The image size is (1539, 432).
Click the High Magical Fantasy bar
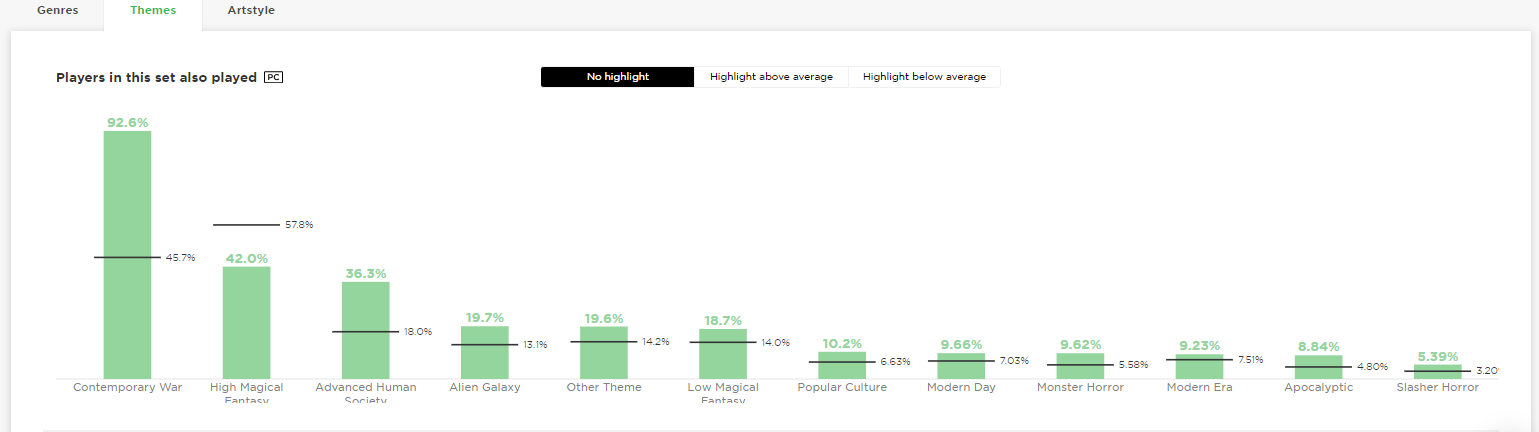click(x=246, y=322)
